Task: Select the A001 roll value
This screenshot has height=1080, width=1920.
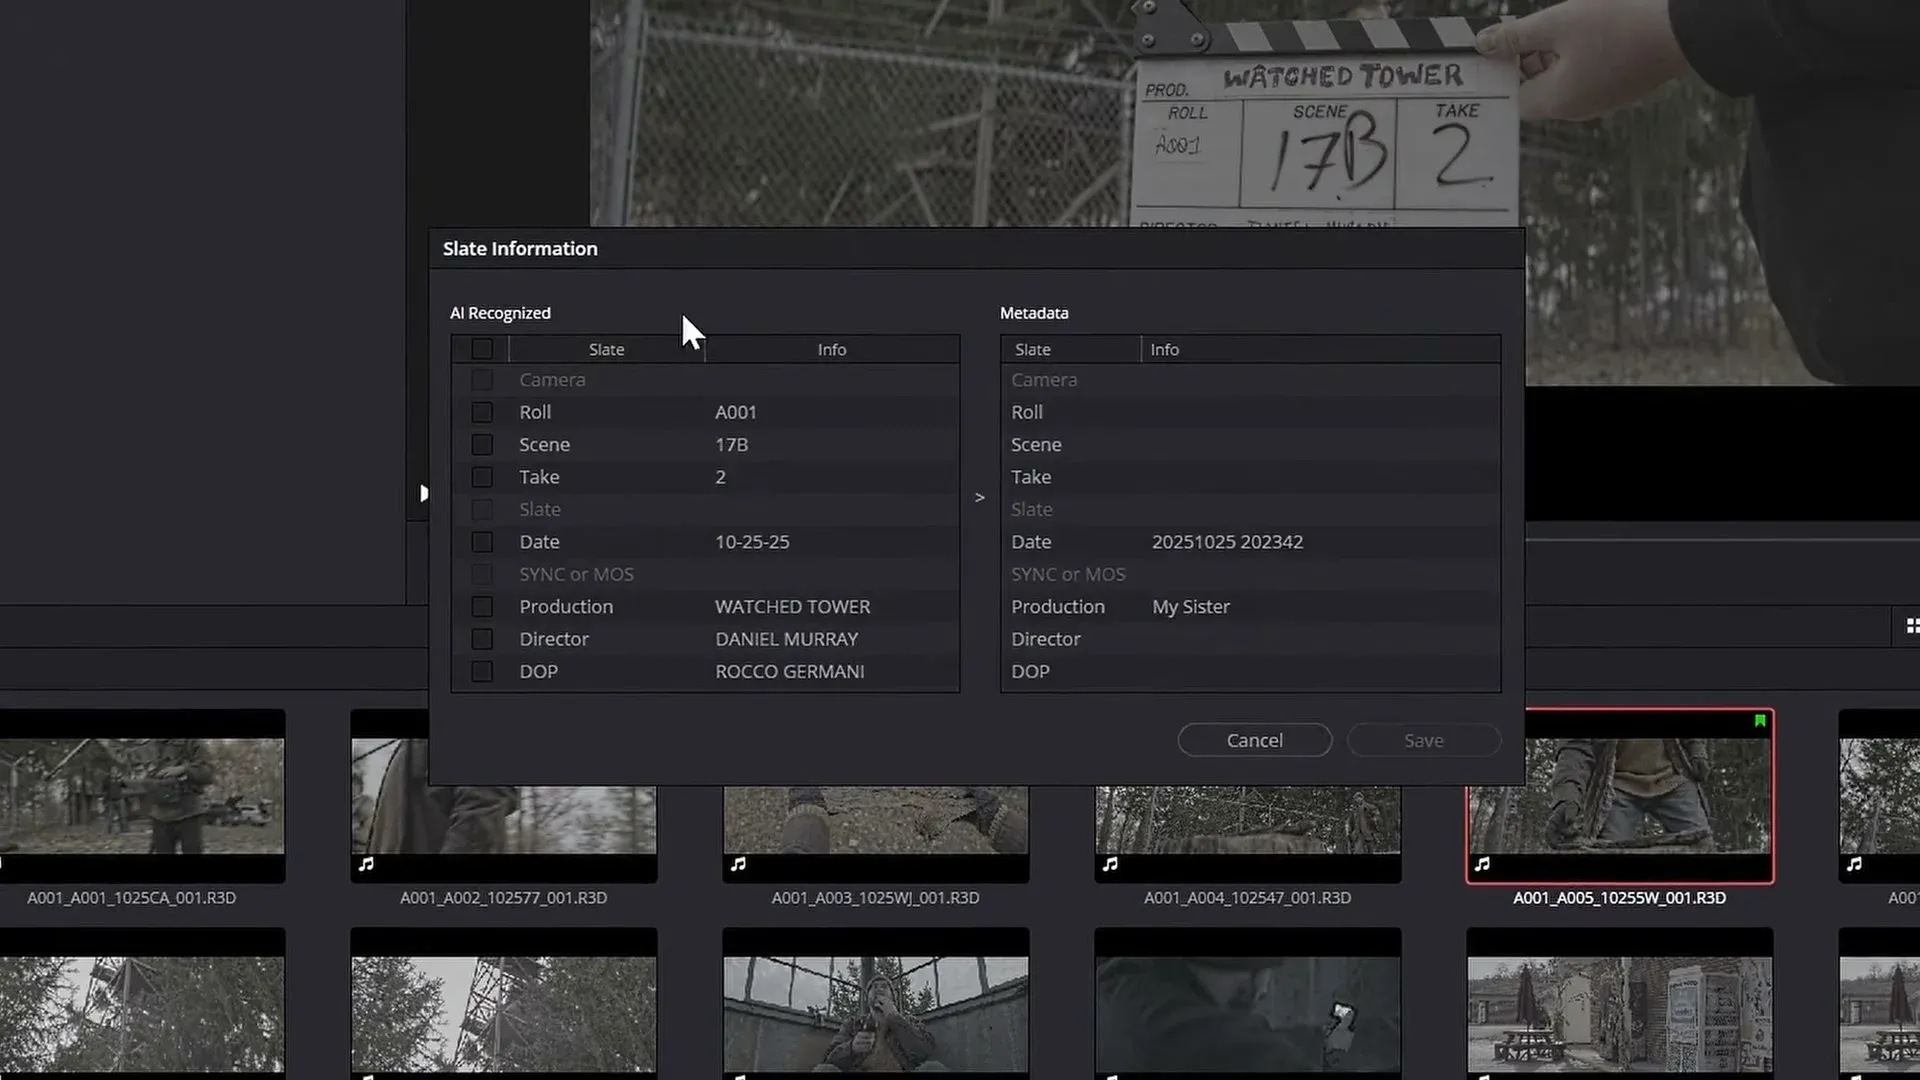Action: (x=736, y=412)
